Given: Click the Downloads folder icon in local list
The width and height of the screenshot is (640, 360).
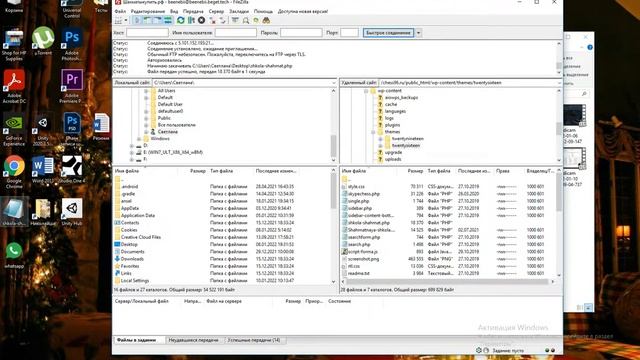Looking at the screenshot, I should pyautogui.click(x=118, y=259).
